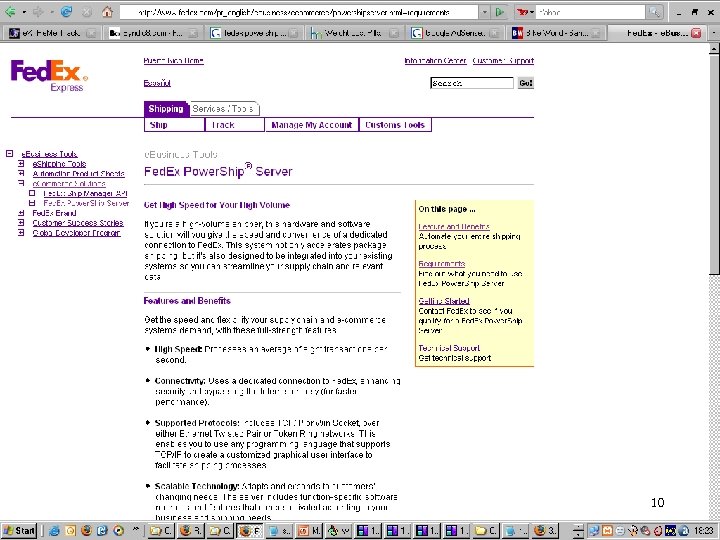The height and width of the screenshot is (540, 720).
Task: Switch to the Google AdSense browser tab
Action: [x=455, y=33]
